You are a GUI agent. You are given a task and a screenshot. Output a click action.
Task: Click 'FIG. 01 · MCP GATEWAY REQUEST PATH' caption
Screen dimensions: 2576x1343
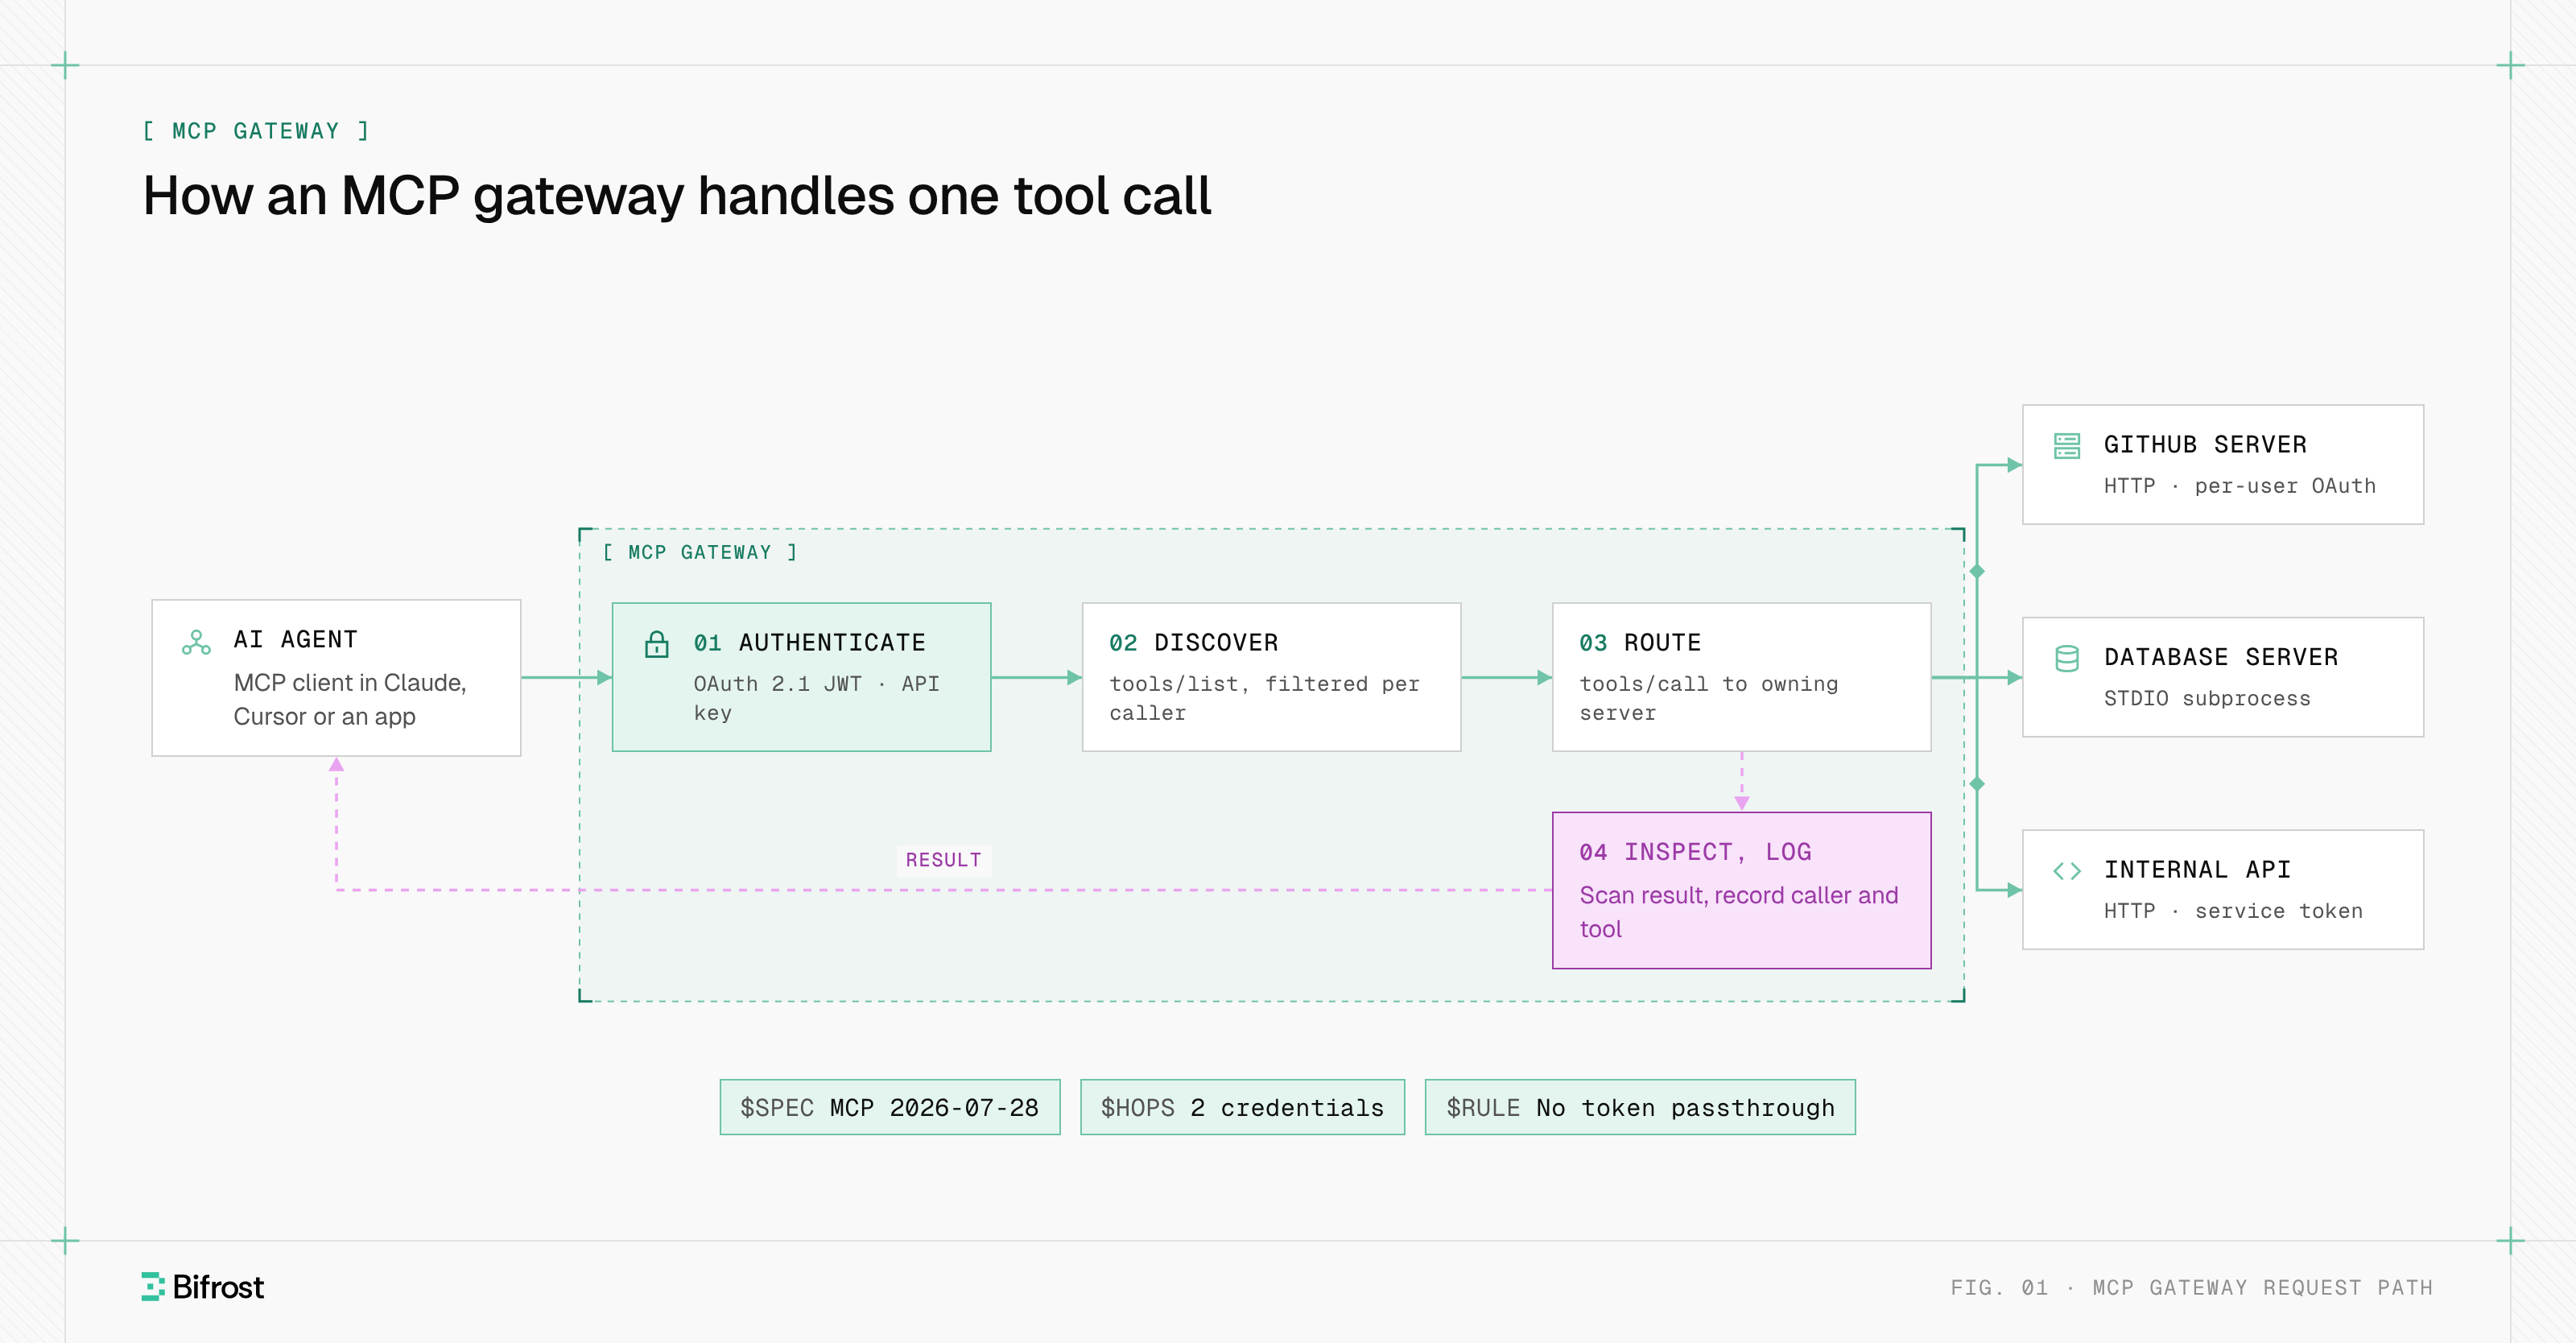[x=2191, y=1287]
